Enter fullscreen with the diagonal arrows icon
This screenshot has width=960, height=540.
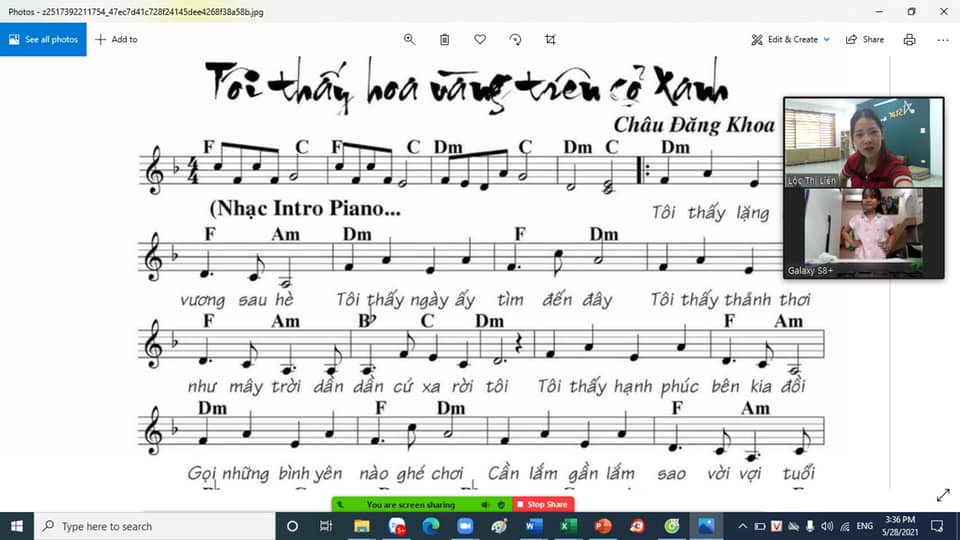click(943, 495)
